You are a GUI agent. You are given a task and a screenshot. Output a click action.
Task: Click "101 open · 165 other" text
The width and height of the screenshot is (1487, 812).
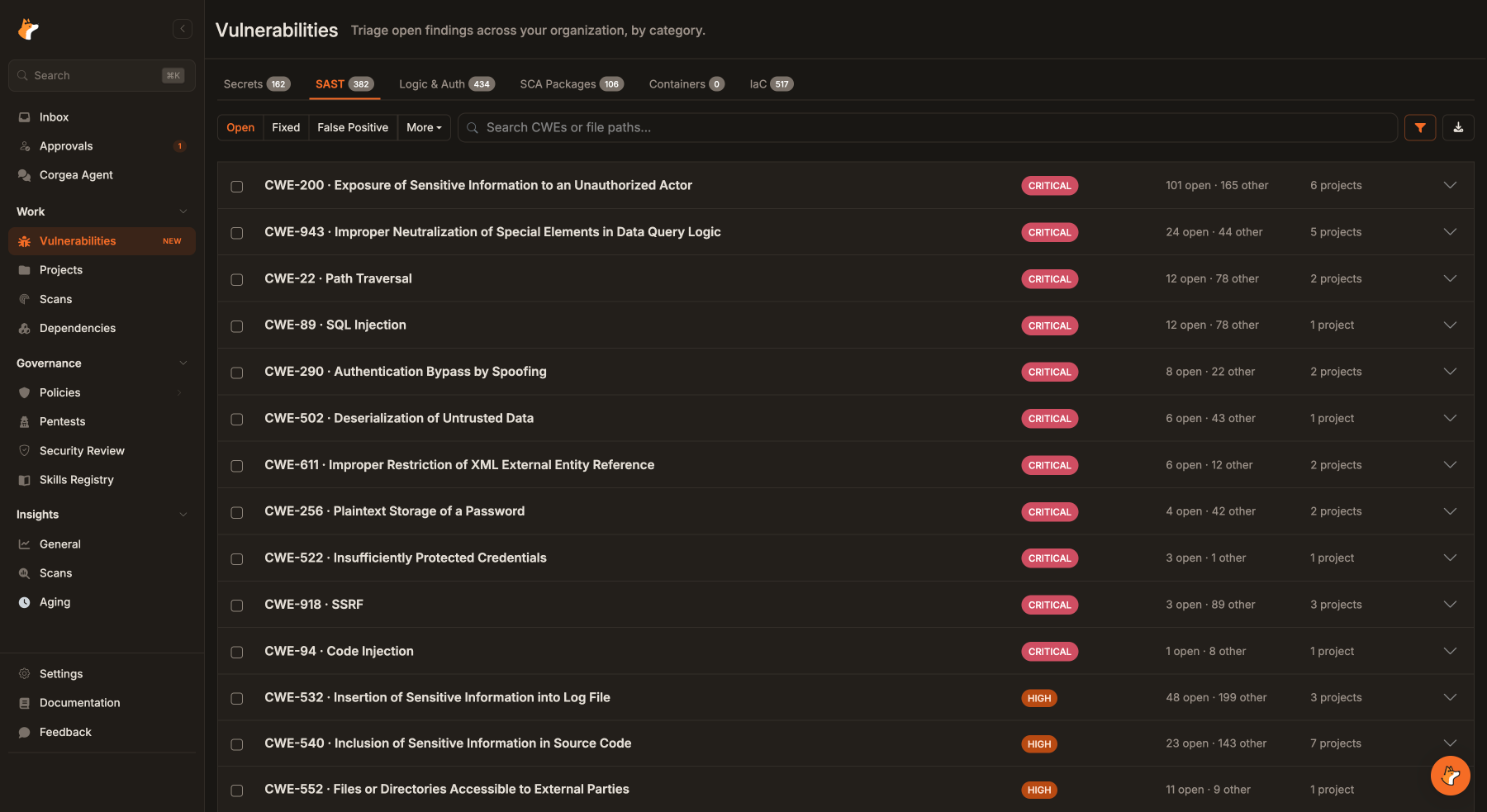click(1216, 185)
